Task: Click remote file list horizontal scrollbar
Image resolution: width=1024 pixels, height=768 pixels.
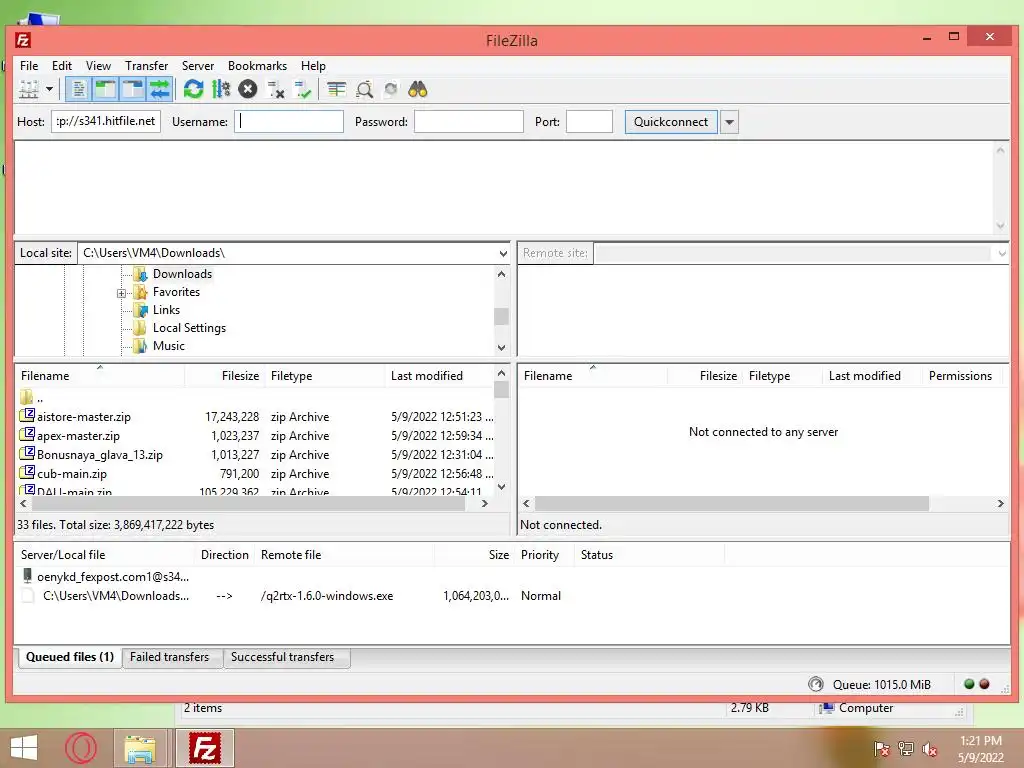Action: (x=731, y=504)
